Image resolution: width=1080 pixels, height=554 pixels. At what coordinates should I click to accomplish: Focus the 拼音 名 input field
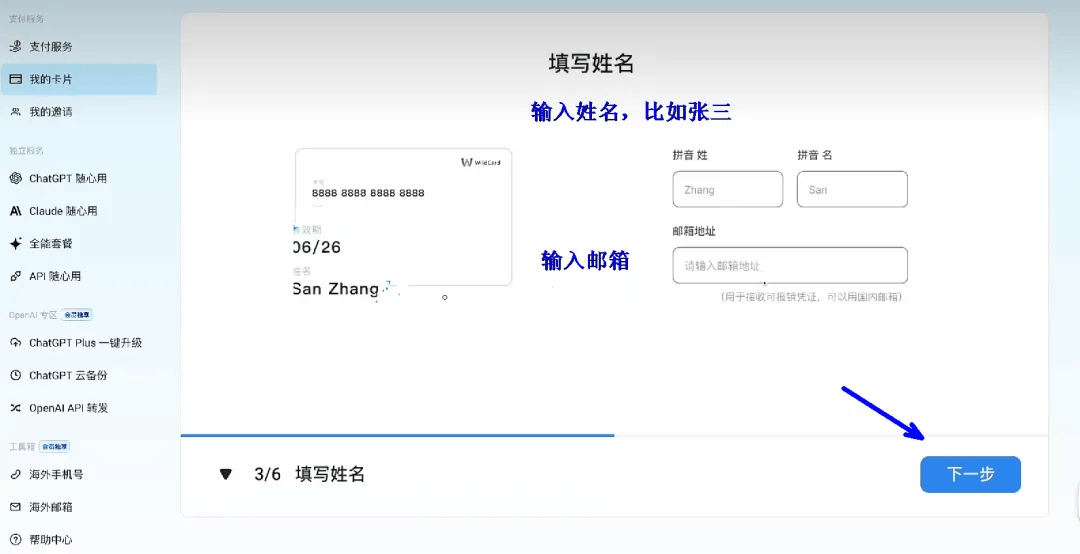pos(852,189)
